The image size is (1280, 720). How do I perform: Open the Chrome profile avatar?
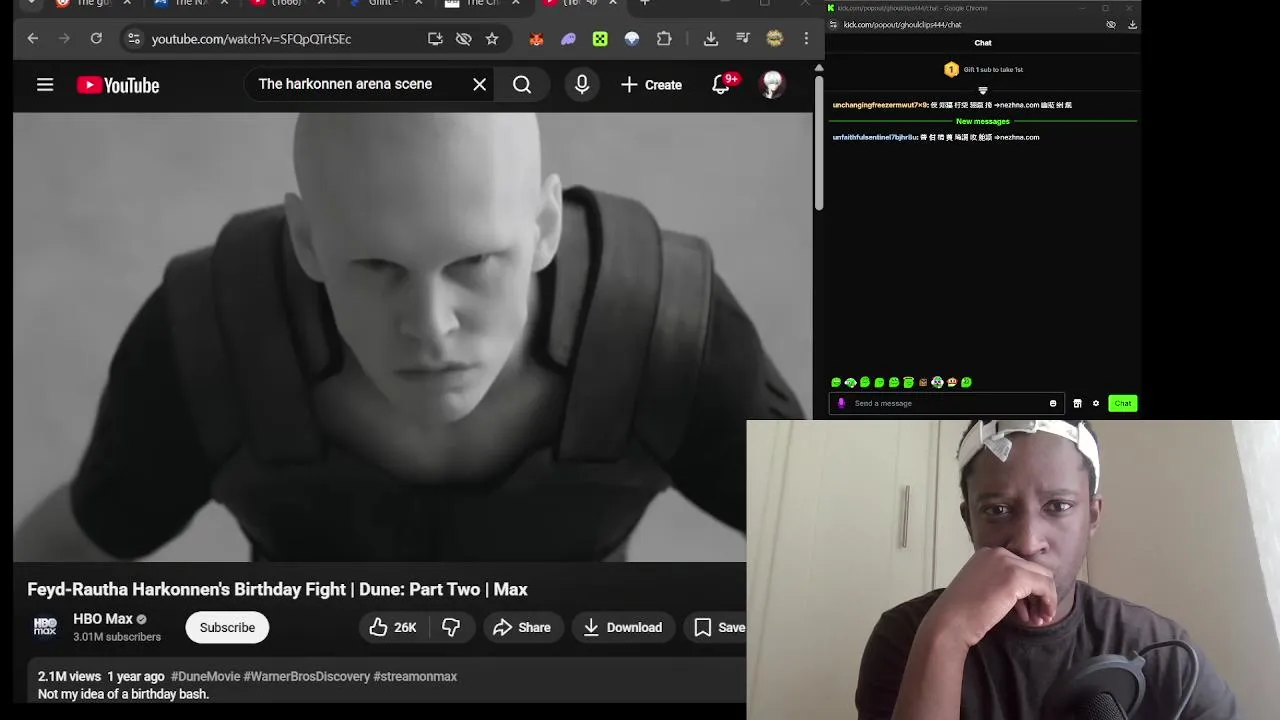(775, 39)
